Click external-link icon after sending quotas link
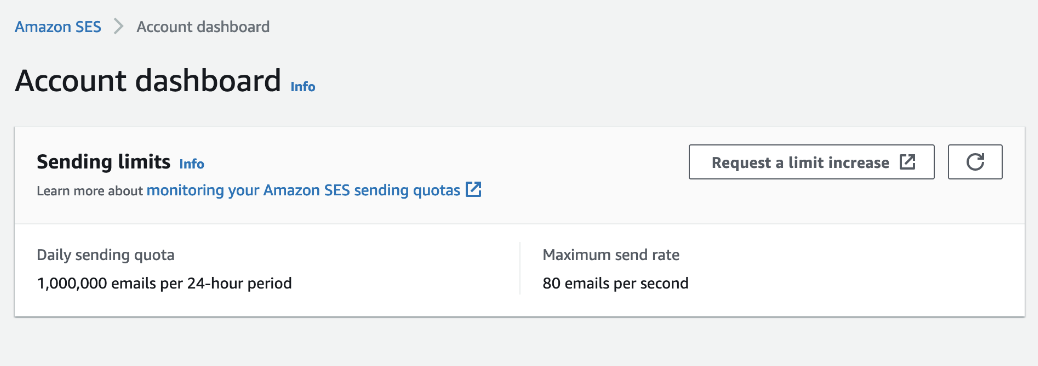Viewport: 1038px width, 366px height. click(x=473, y=190)
